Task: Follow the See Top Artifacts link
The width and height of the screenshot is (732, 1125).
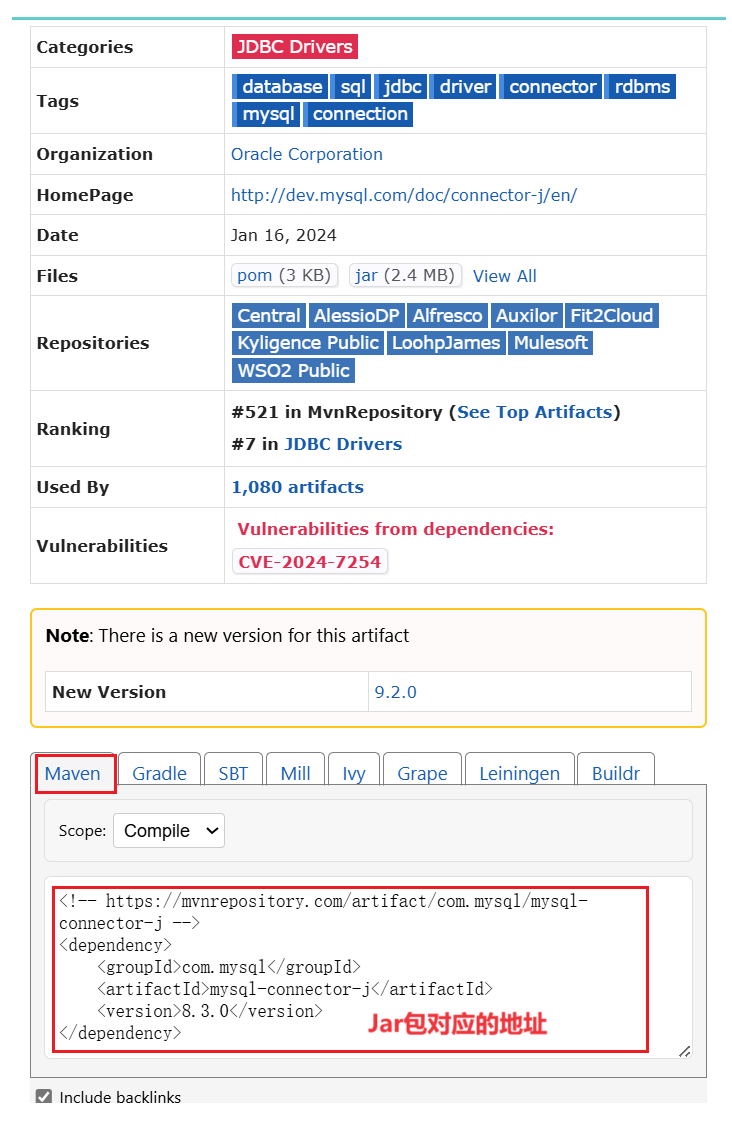Action: coord(535,413)
